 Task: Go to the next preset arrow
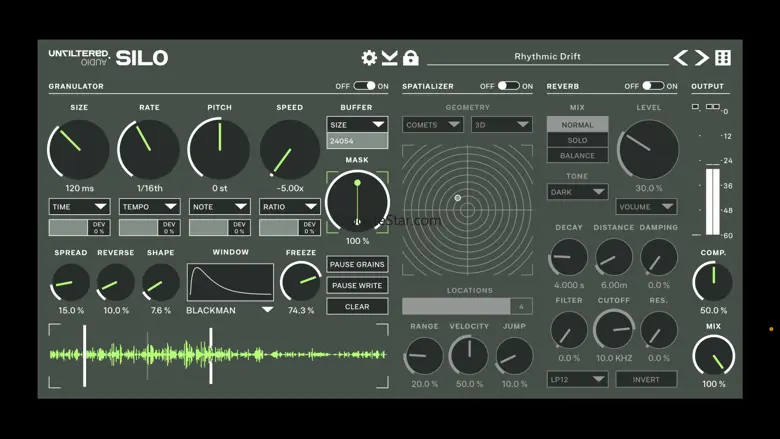pyautogui.click(x=702, y=58)
